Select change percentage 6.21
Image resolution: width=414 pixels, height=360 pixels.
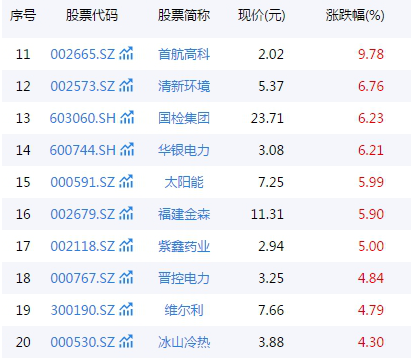[x=371, y=150]
